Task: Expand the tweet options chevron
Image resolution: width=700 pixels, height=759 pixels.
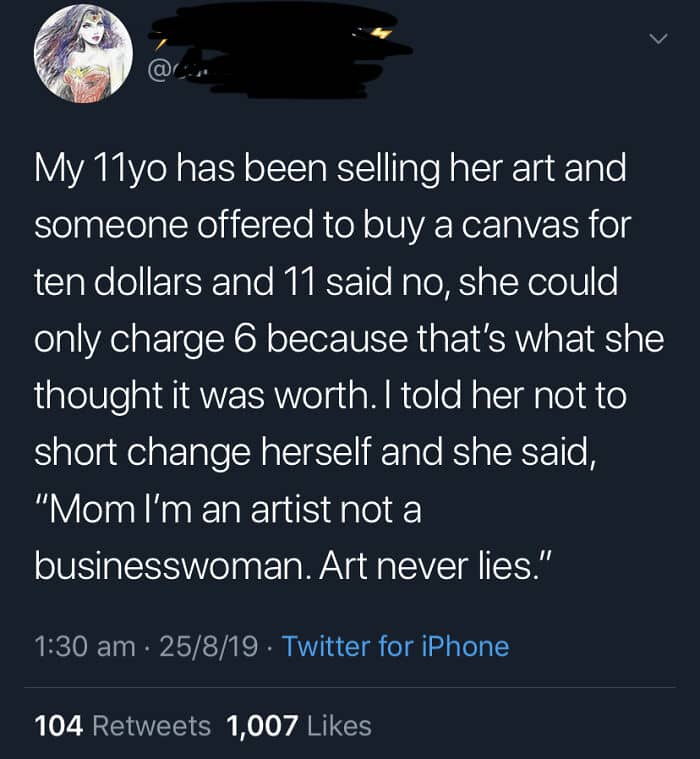Action: pyautogui.click(x=658, y=39)
